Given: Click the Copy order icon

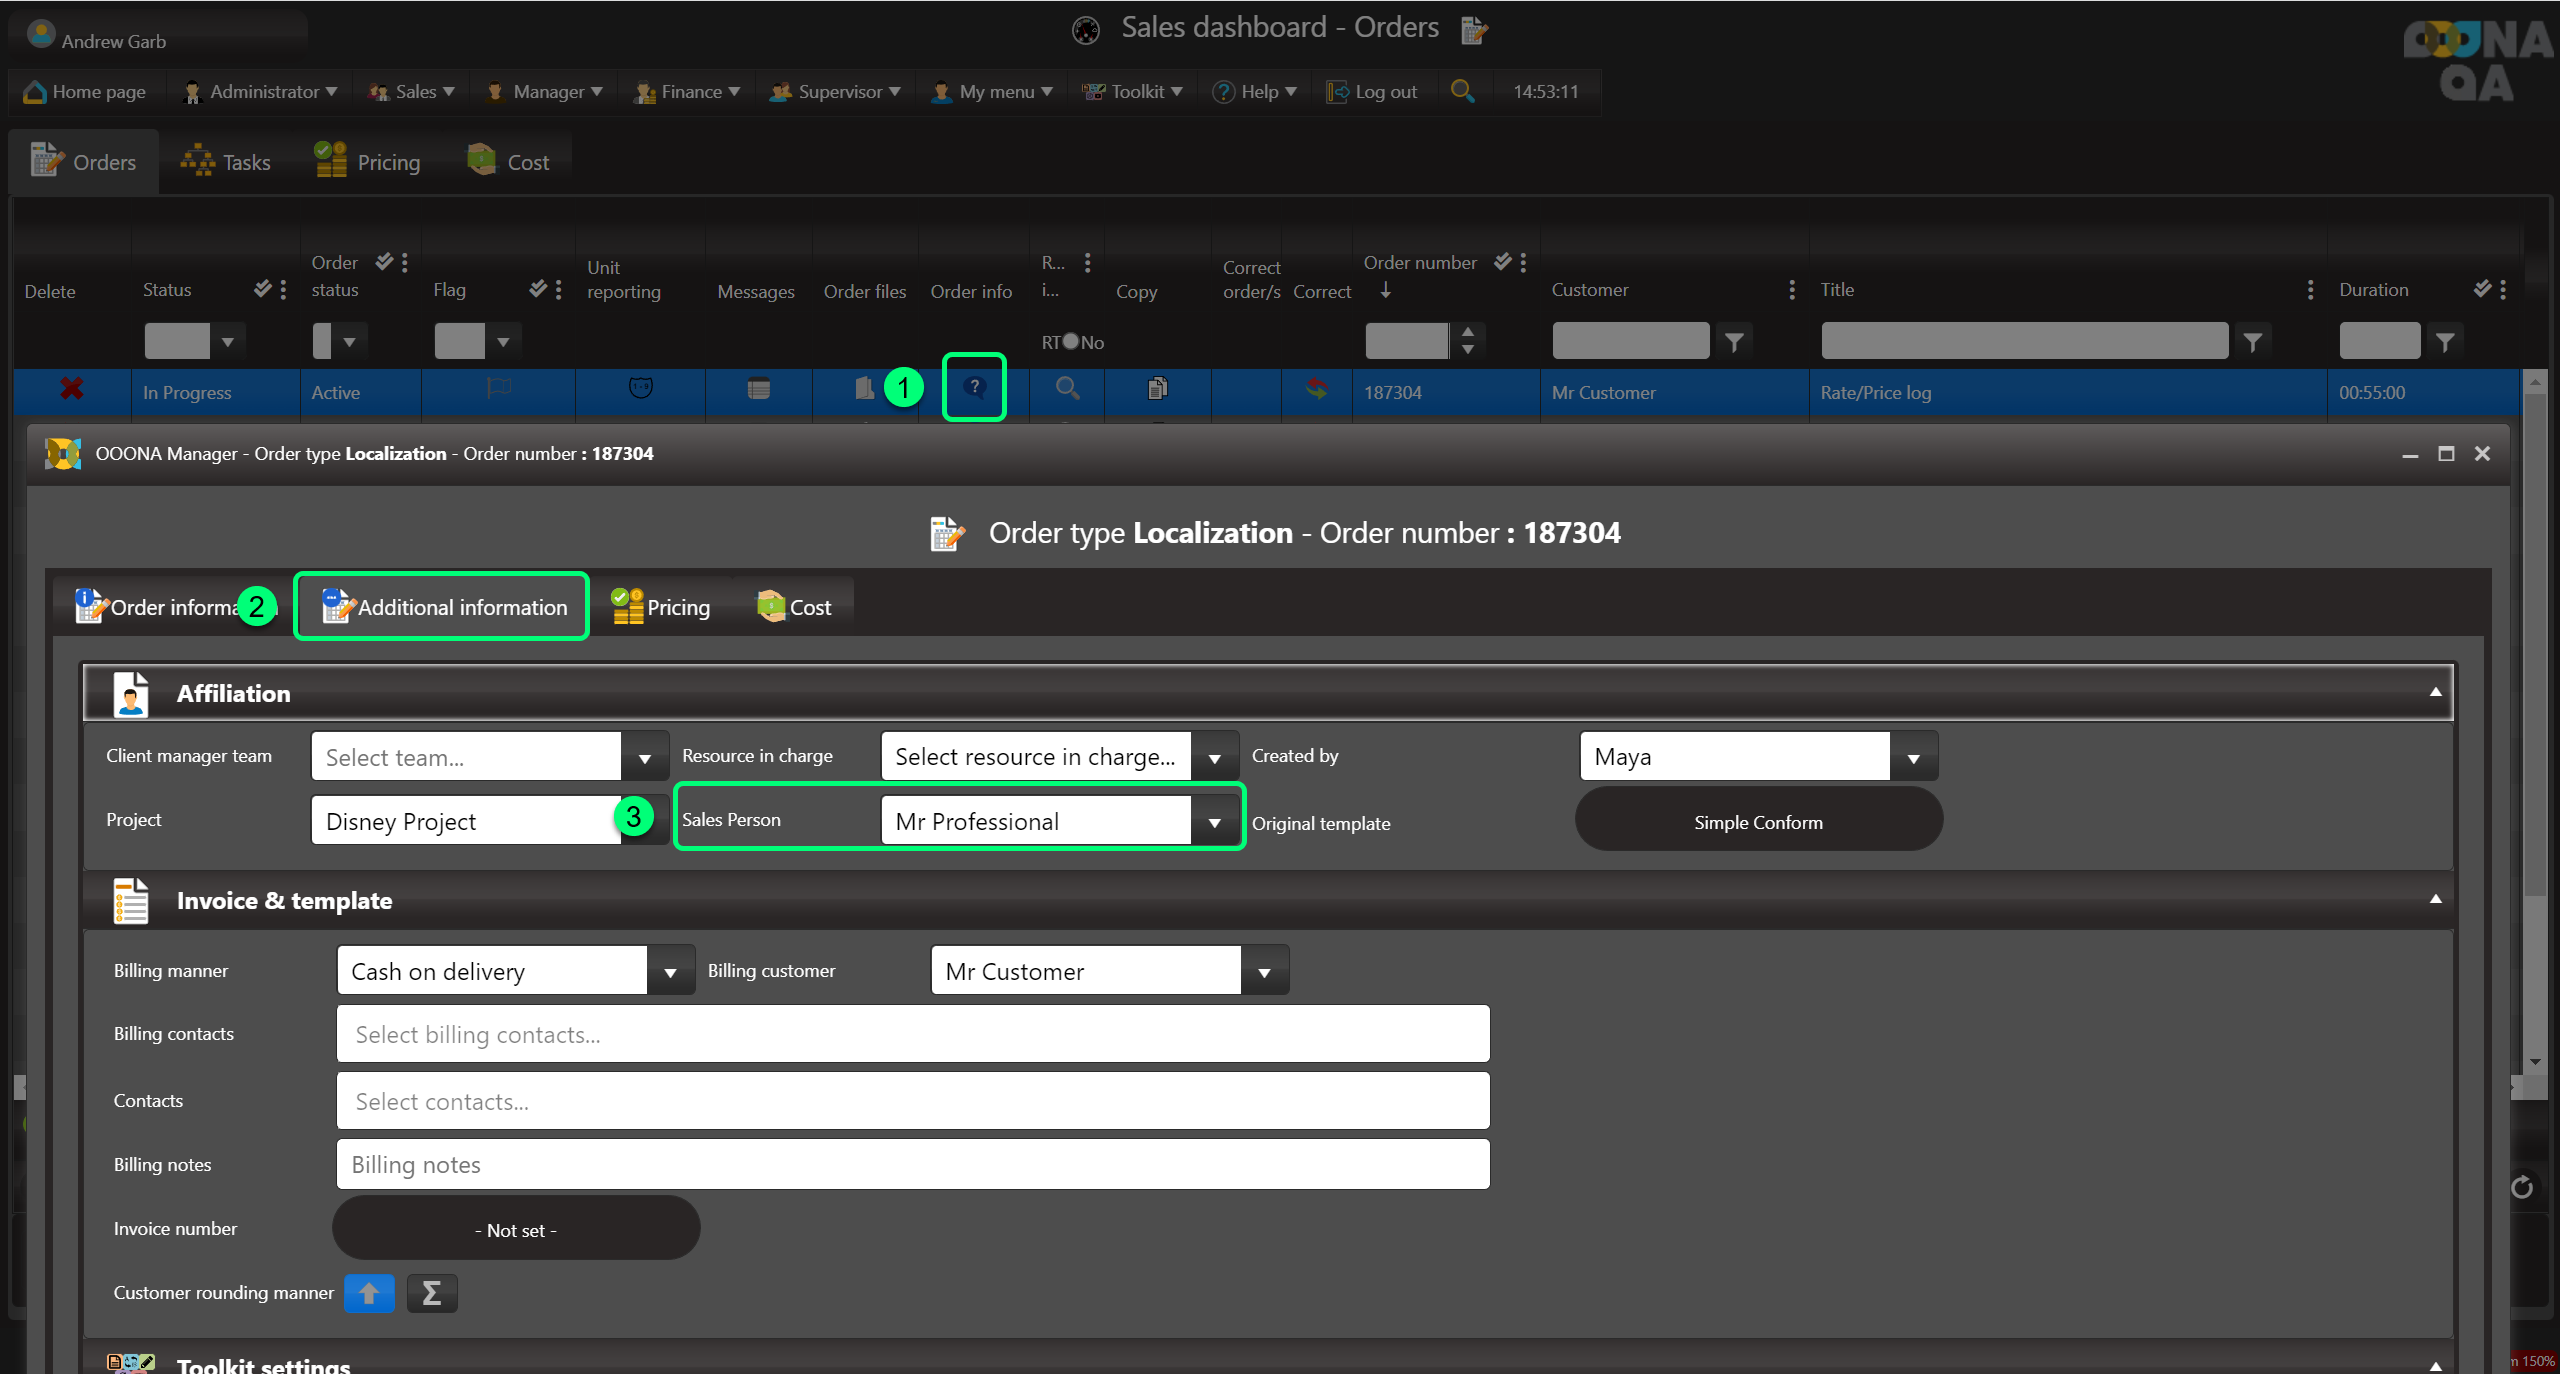Looking at the screenshot, I should tap(1157, 388).
